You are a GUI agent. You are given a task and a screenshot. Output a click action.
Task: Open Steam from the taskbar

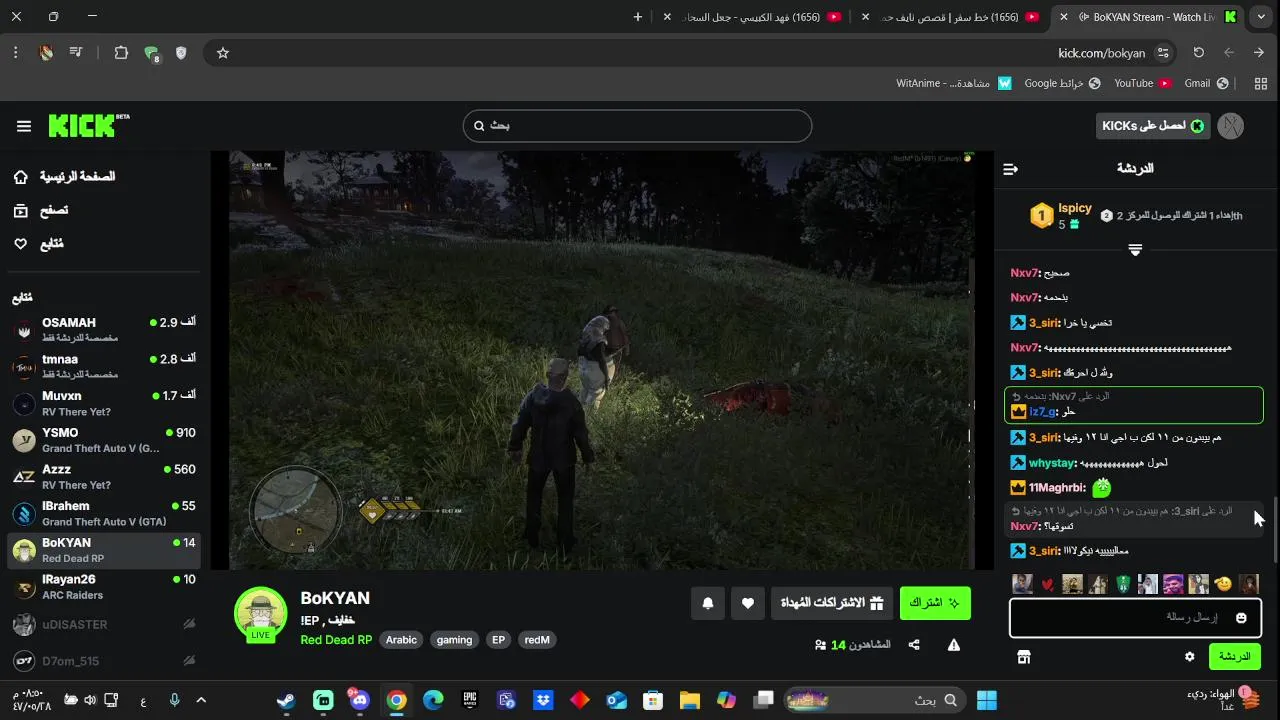287,700
